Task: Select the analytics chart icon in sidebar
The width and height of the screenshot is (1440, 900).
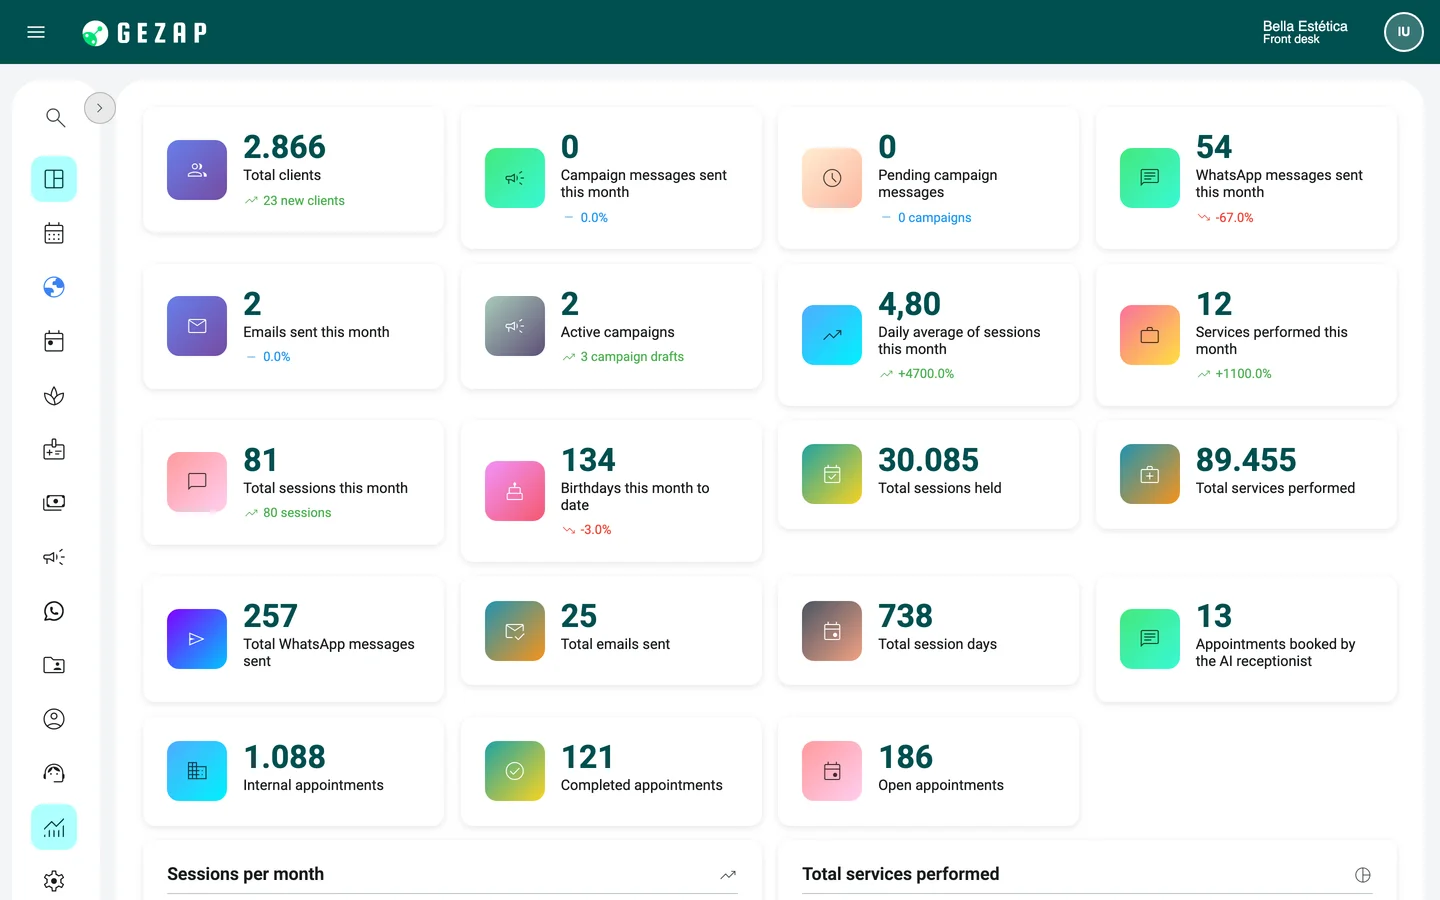Action: pyautogui.click(x=54, y=827)
